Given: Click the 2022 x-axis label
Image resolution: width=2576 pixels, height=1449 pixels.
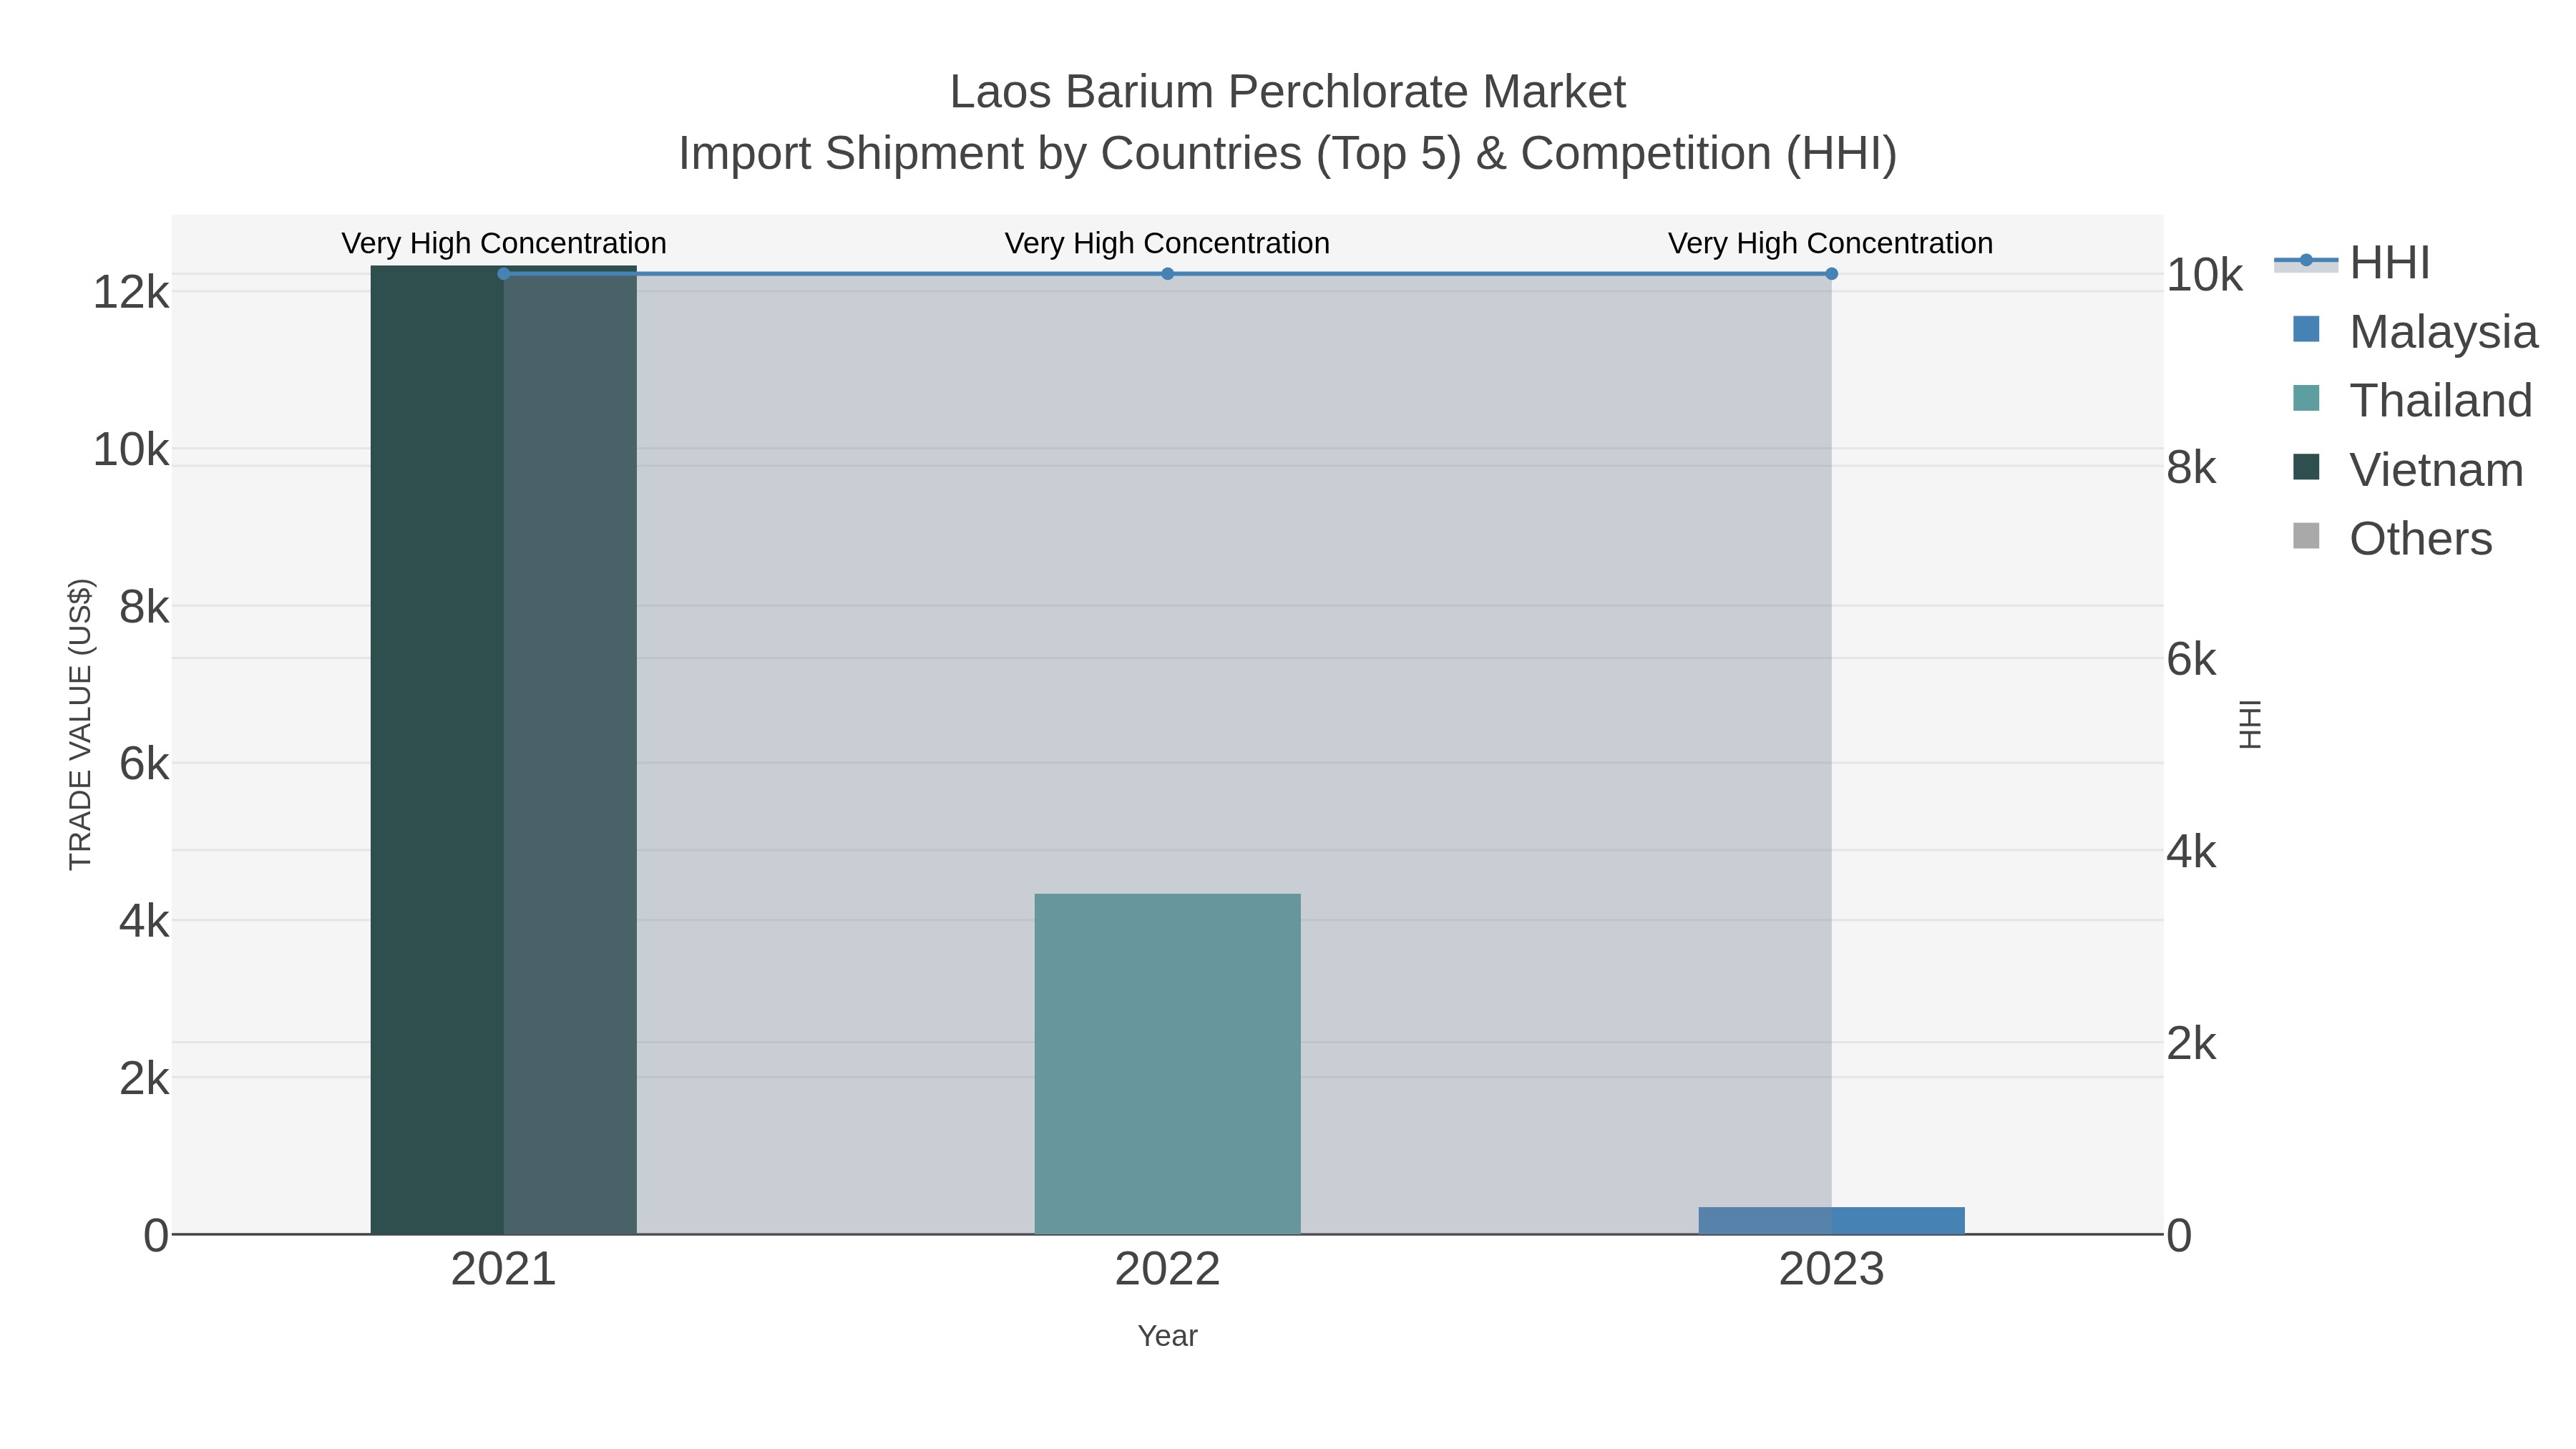Looking at the screenshot, I should (1168, 1270).
